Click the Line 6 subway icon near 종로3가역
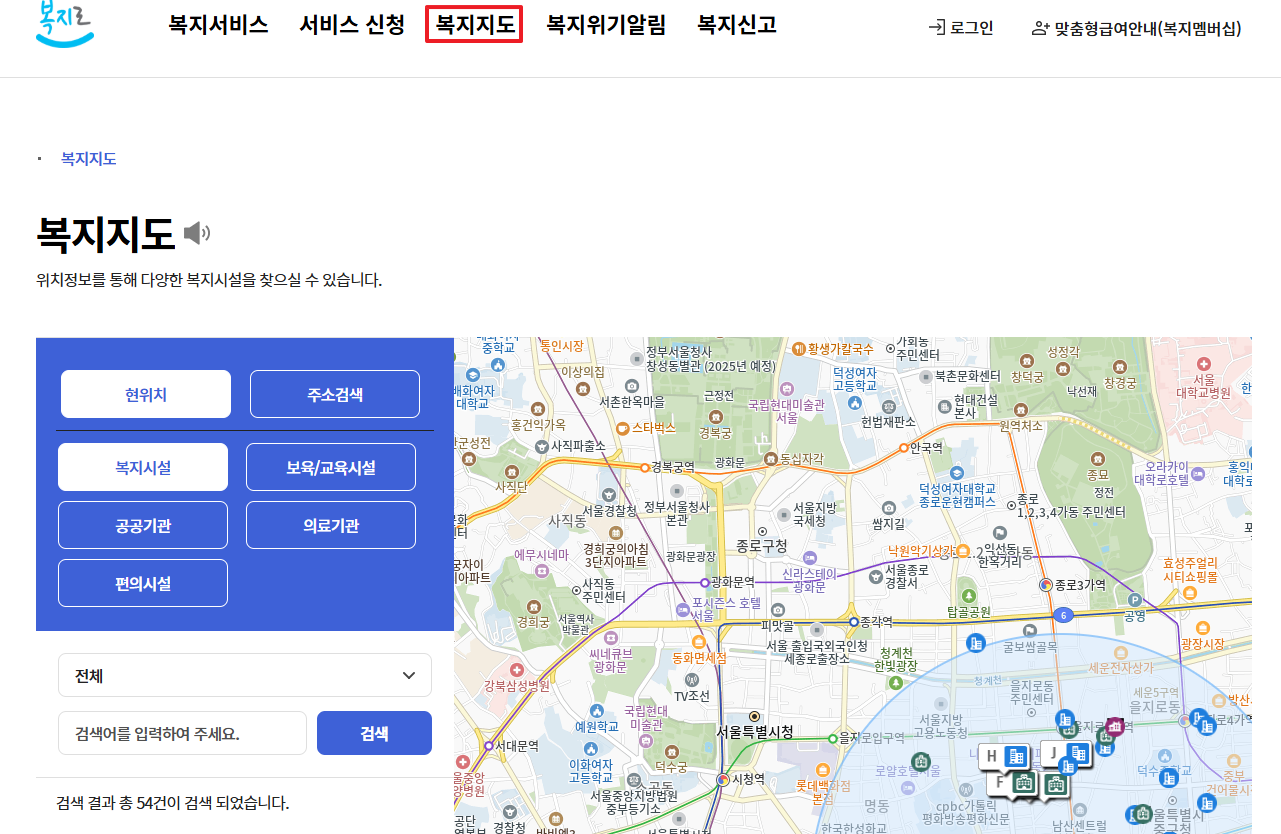1281x834 pixels. coord(1062,615)
